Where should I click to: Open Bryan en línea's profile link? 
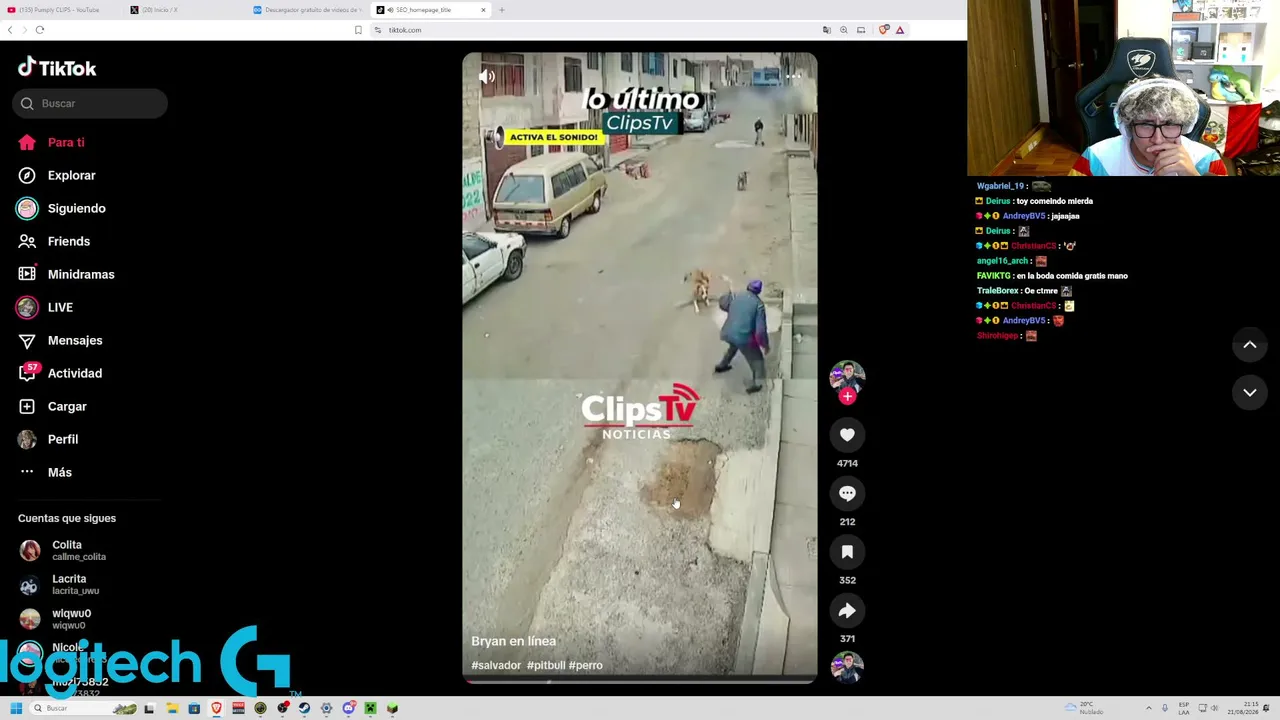coord(513,641)
